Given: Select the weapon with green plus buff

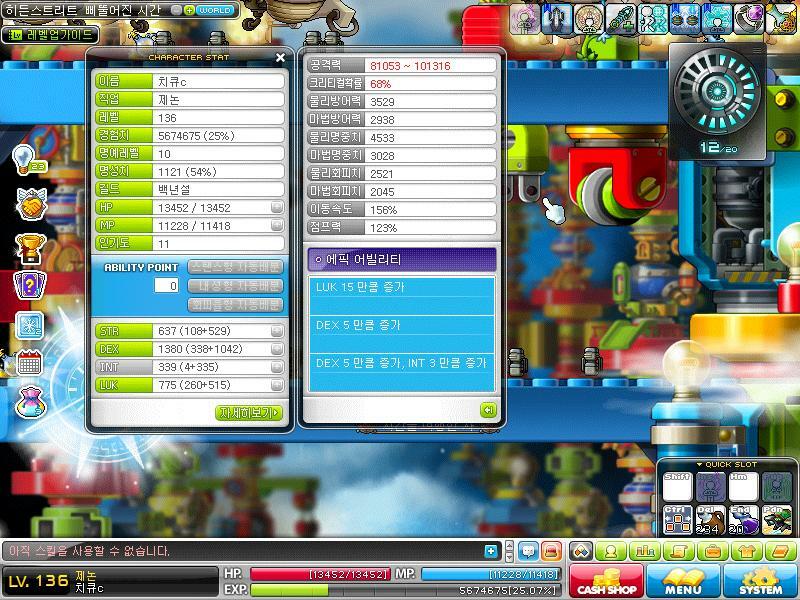Looking at the screenshot, I should click(x=621, y=18).
